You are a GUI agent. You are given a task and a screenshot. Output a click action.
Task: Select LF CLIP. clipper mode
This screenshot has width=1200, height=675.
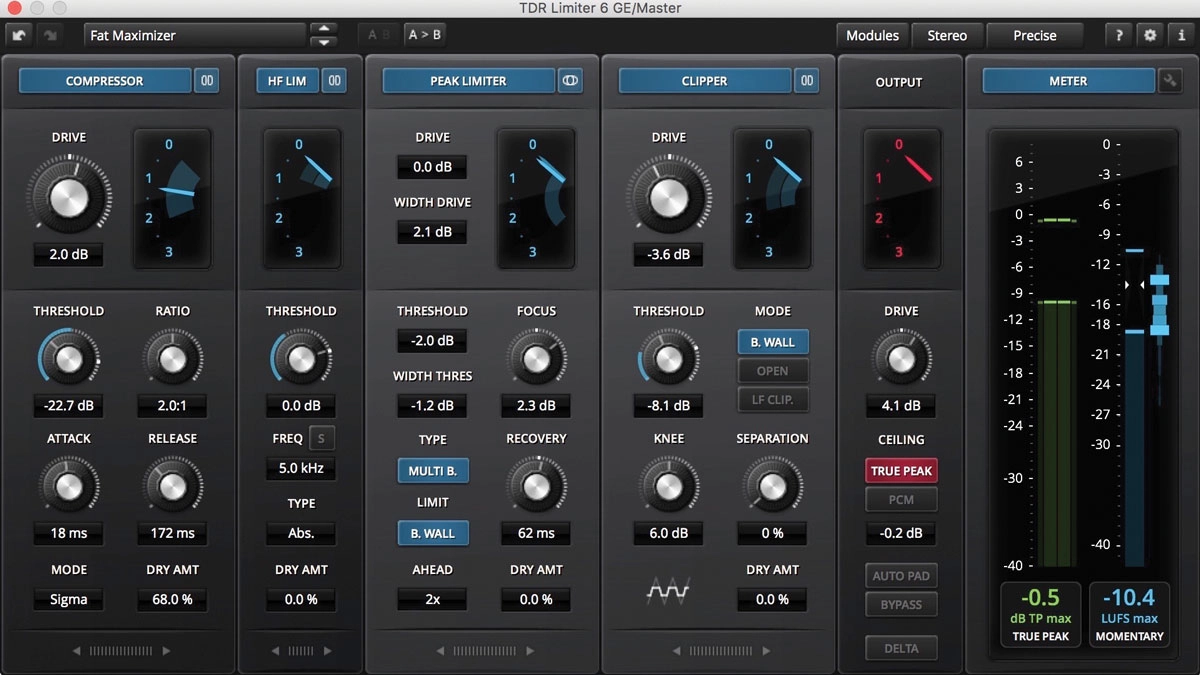coord(773,400)
